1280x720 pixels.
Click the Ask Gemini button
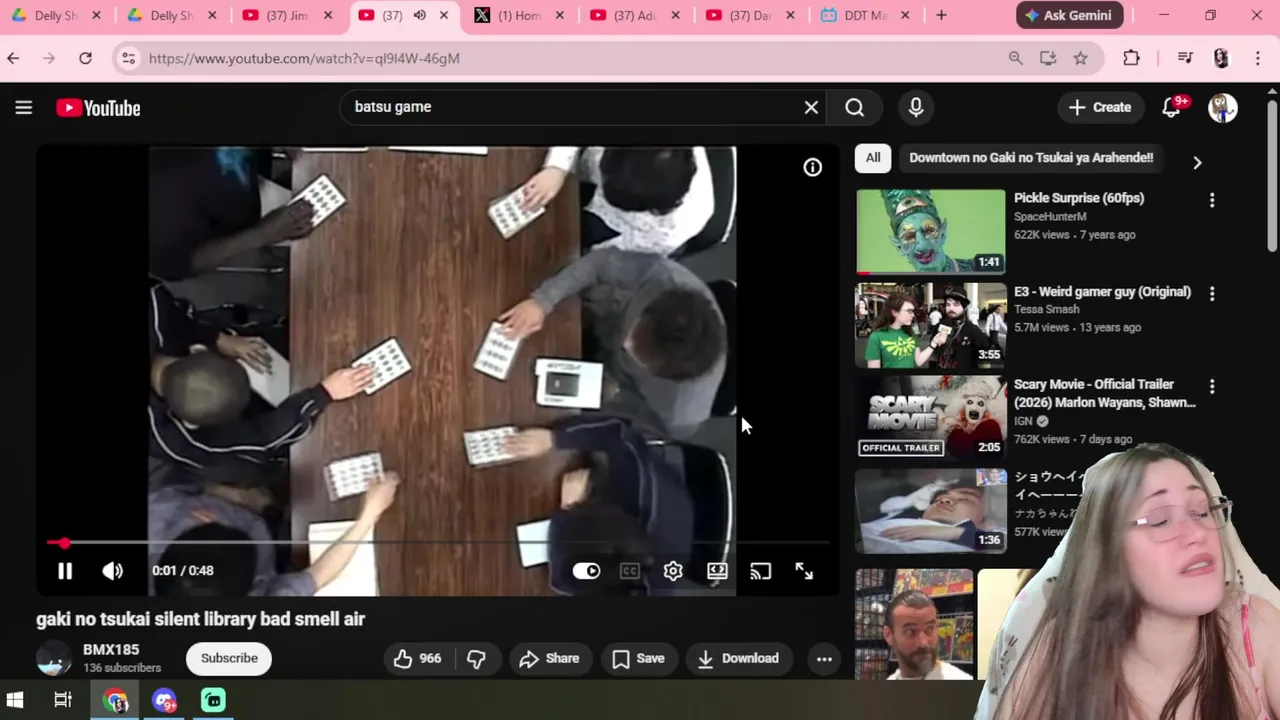(x=1070, y=15)
